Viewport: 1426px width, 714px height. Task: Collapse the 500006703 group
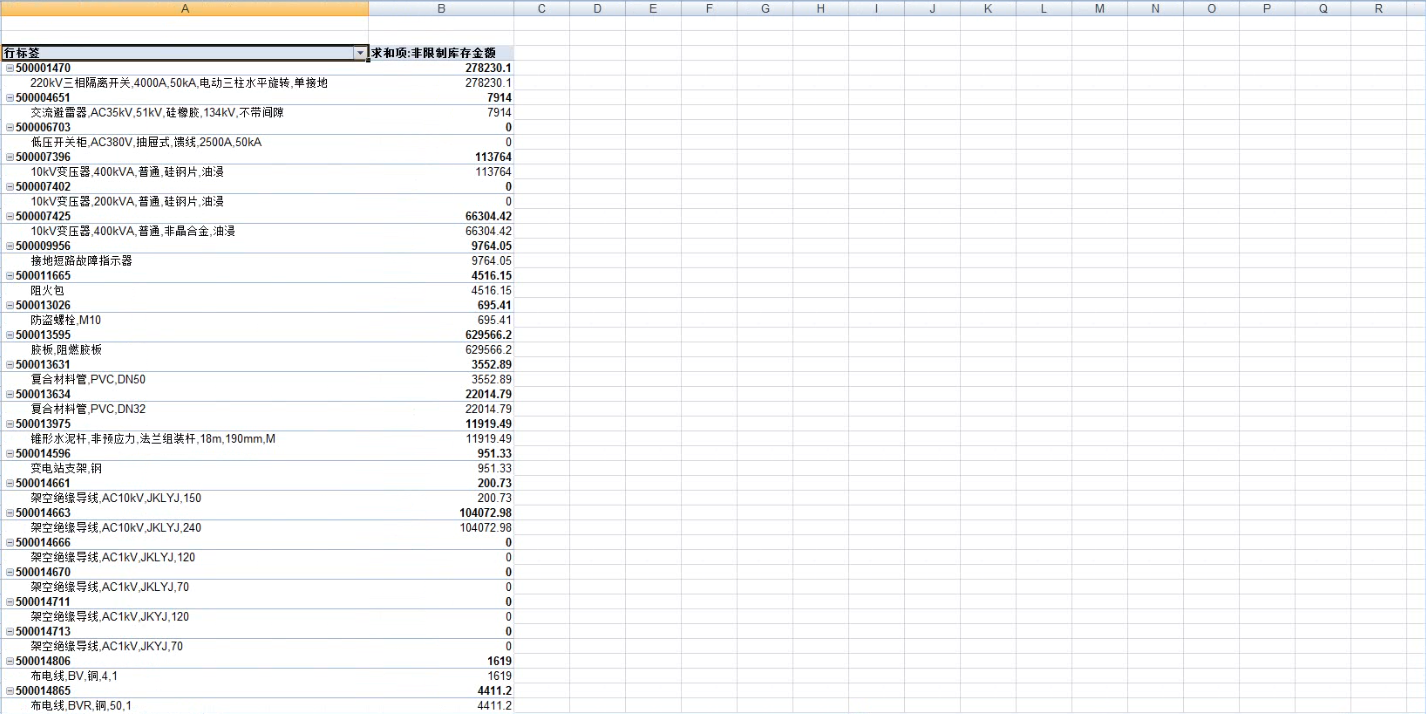coord(9,128)
